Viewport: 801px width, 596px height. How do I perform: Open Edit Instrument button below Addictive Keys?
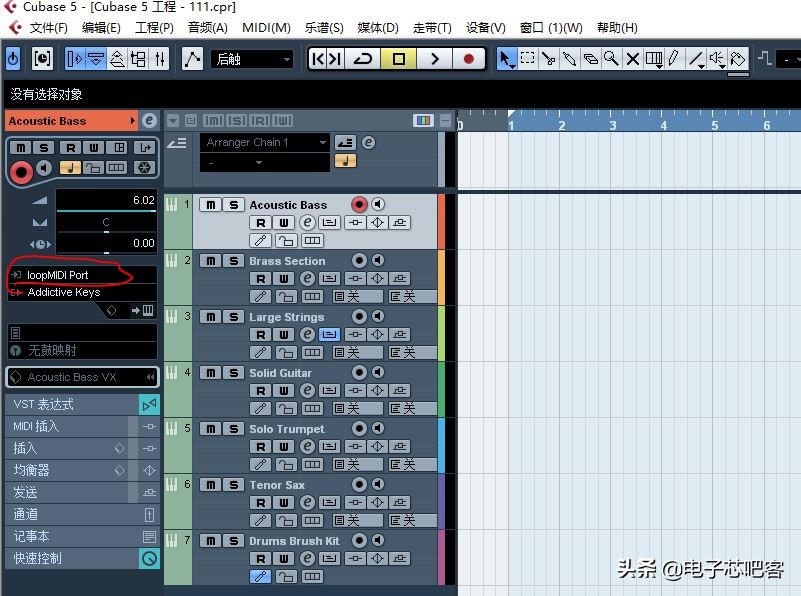(148, 310)
